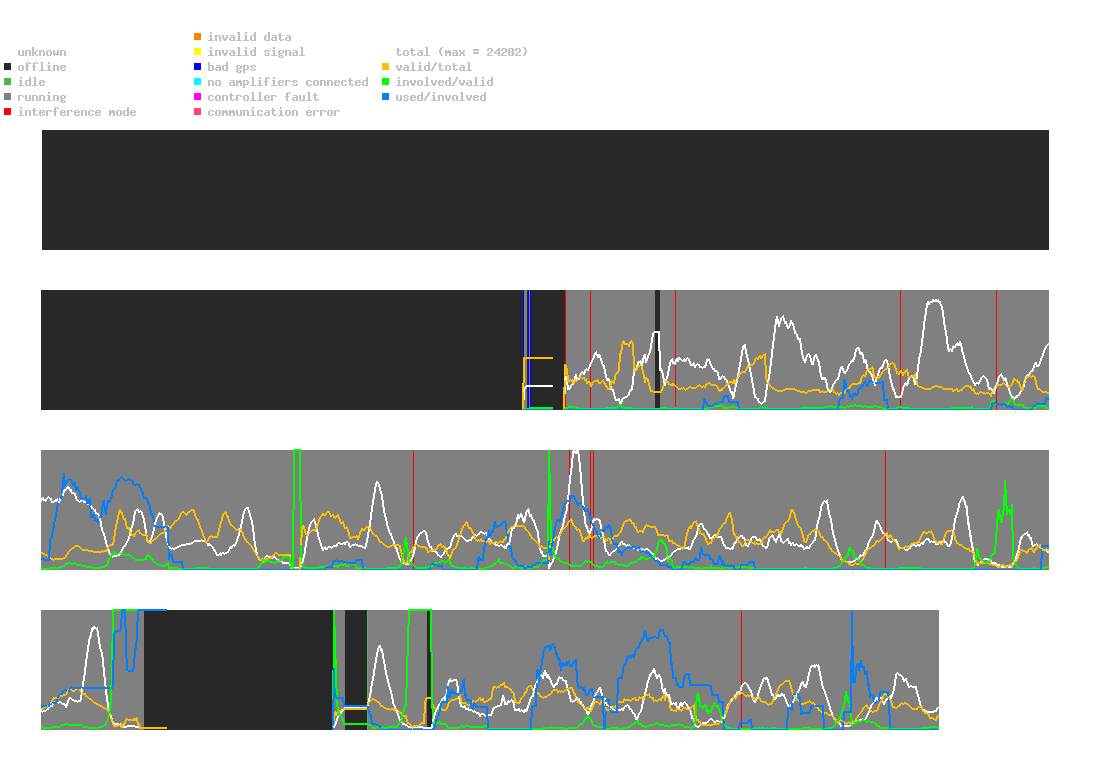Click the yellow invalid signal swatch
This screenshot has height=764, width=1095.
pos(198,52)
